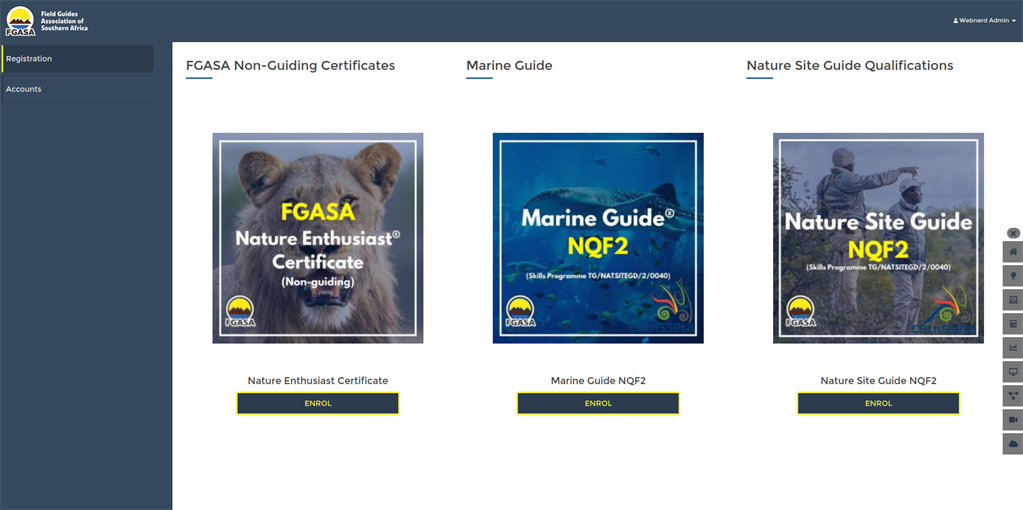Click the Marine Guide NQF2 whale shark image
This screenshot has height=510, width=1023.
[598, 238]
